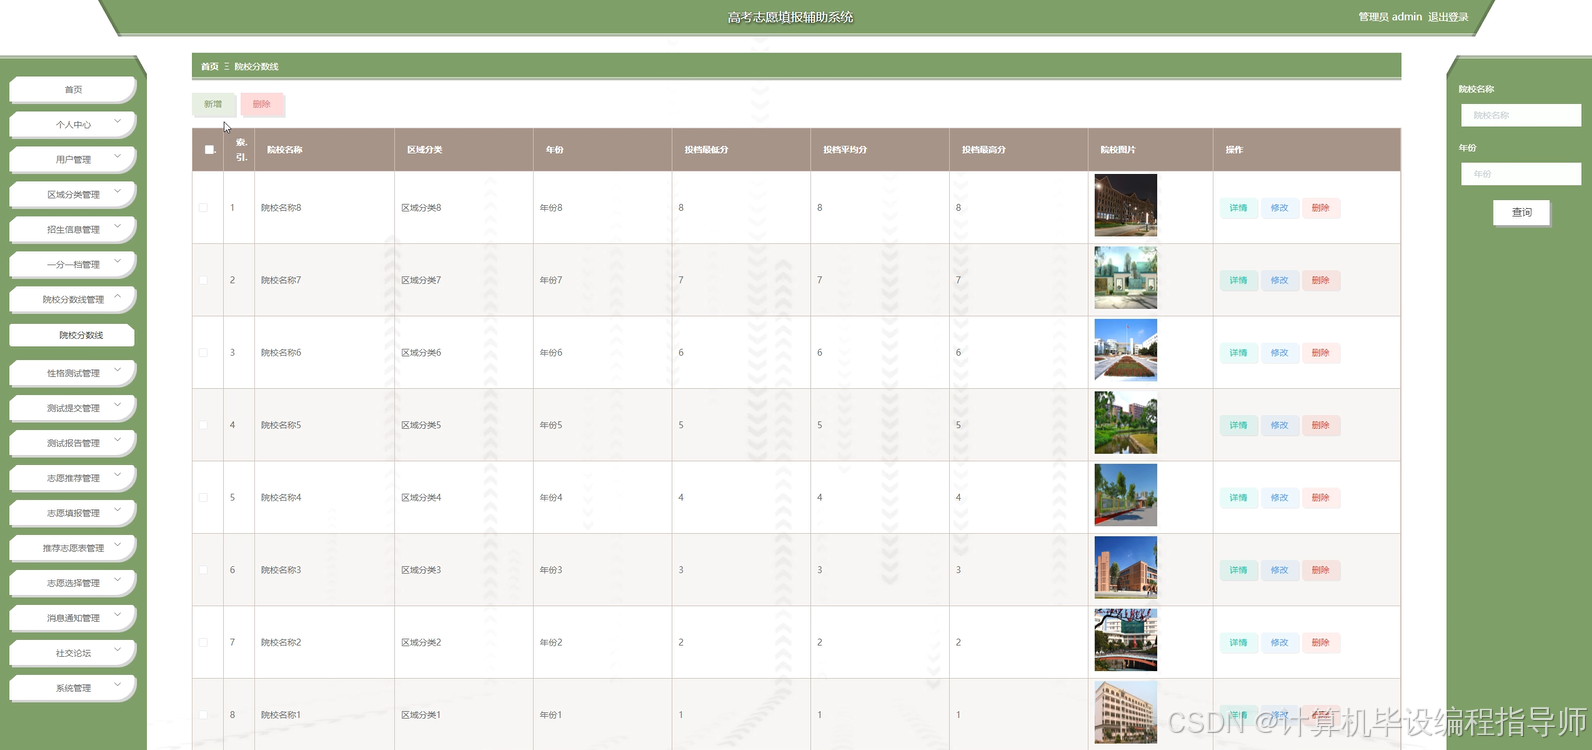Click 删除 for 院校名称6 row
This screenshot has height=750, width=1592.
click(1320, 353)
